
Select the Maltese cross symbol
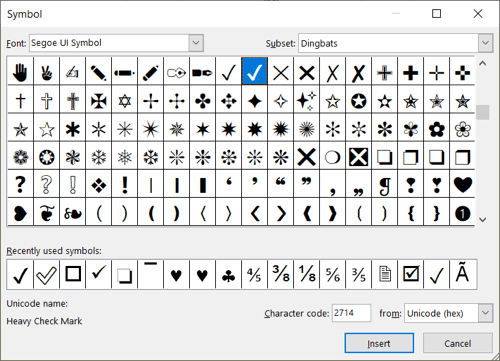(98, 100)
